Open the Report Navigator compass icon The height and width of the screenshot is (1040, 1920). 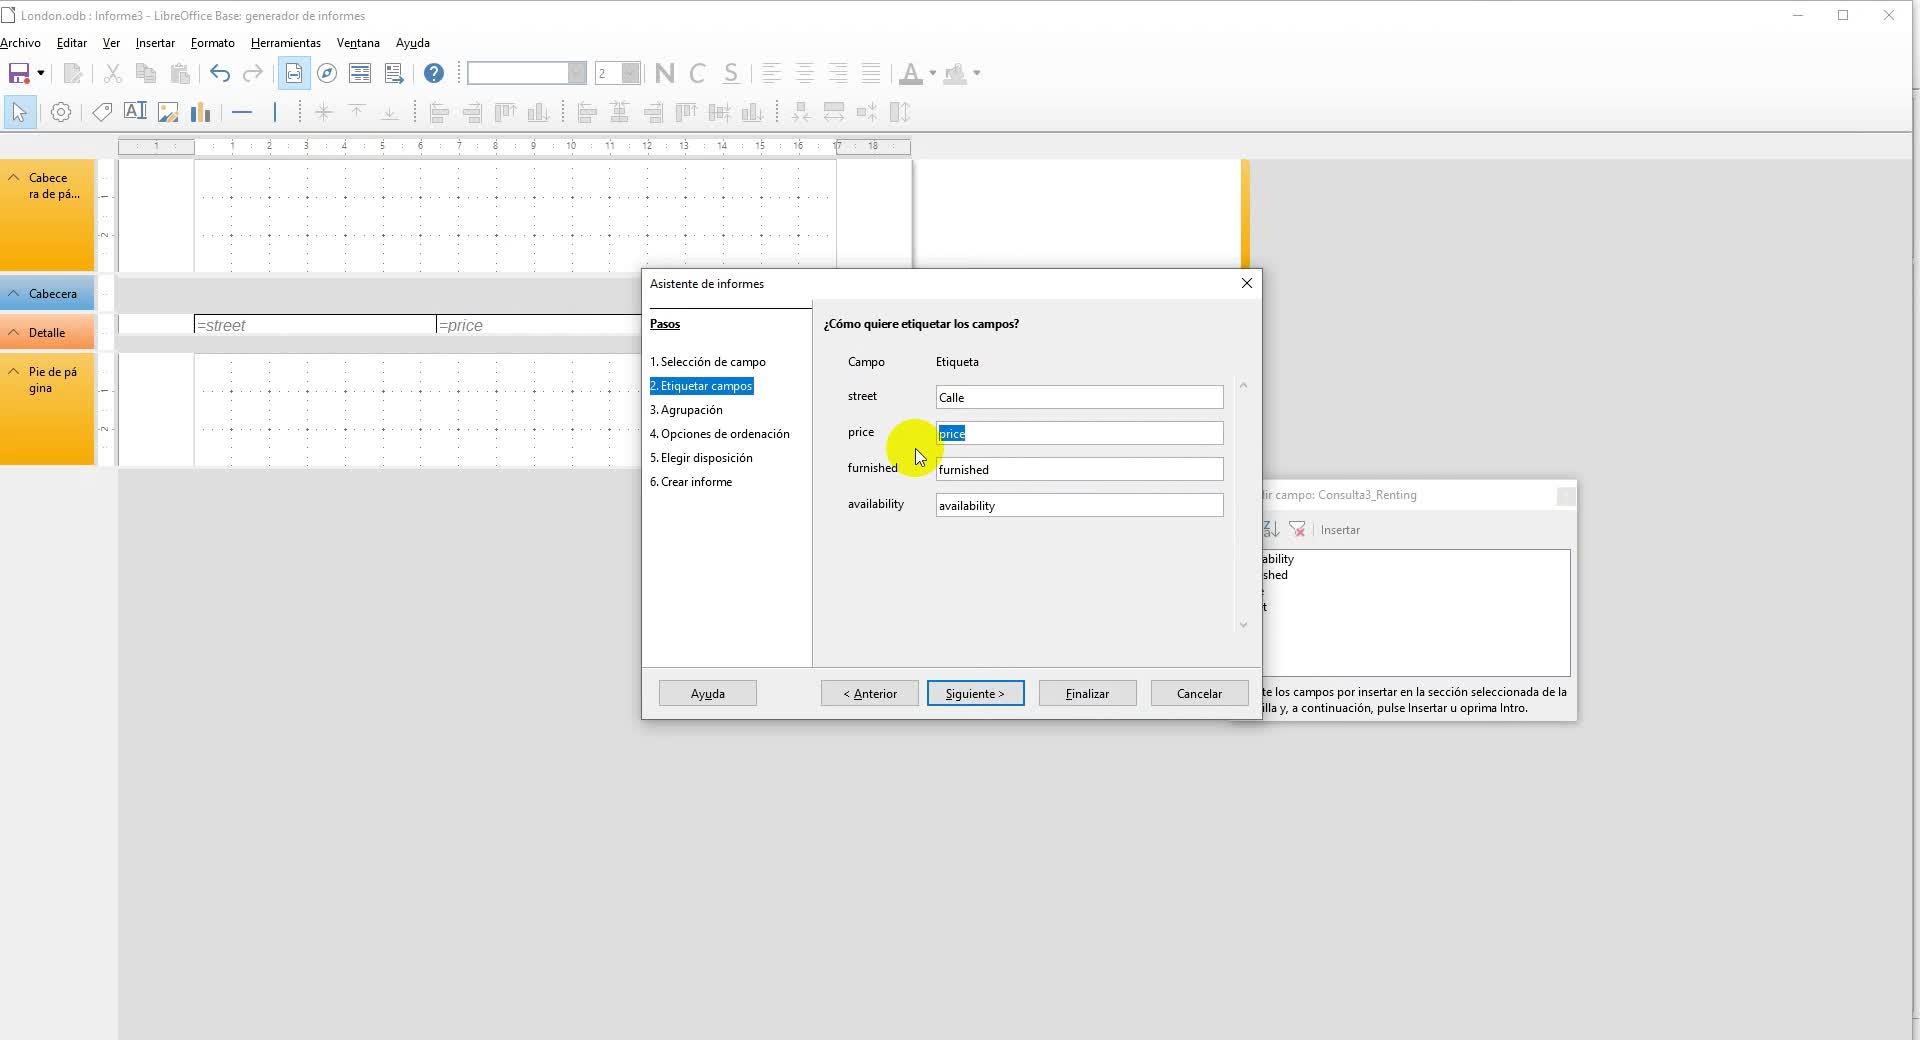click(x=327, y=73)
